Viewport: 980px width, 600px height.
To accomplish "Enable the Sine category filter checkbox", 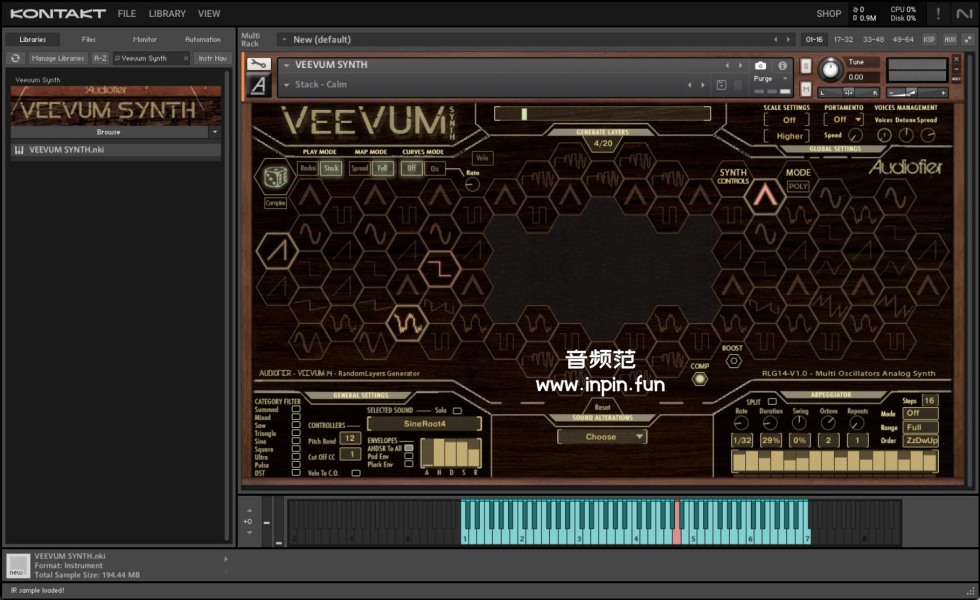I will (x=296, y=441).
